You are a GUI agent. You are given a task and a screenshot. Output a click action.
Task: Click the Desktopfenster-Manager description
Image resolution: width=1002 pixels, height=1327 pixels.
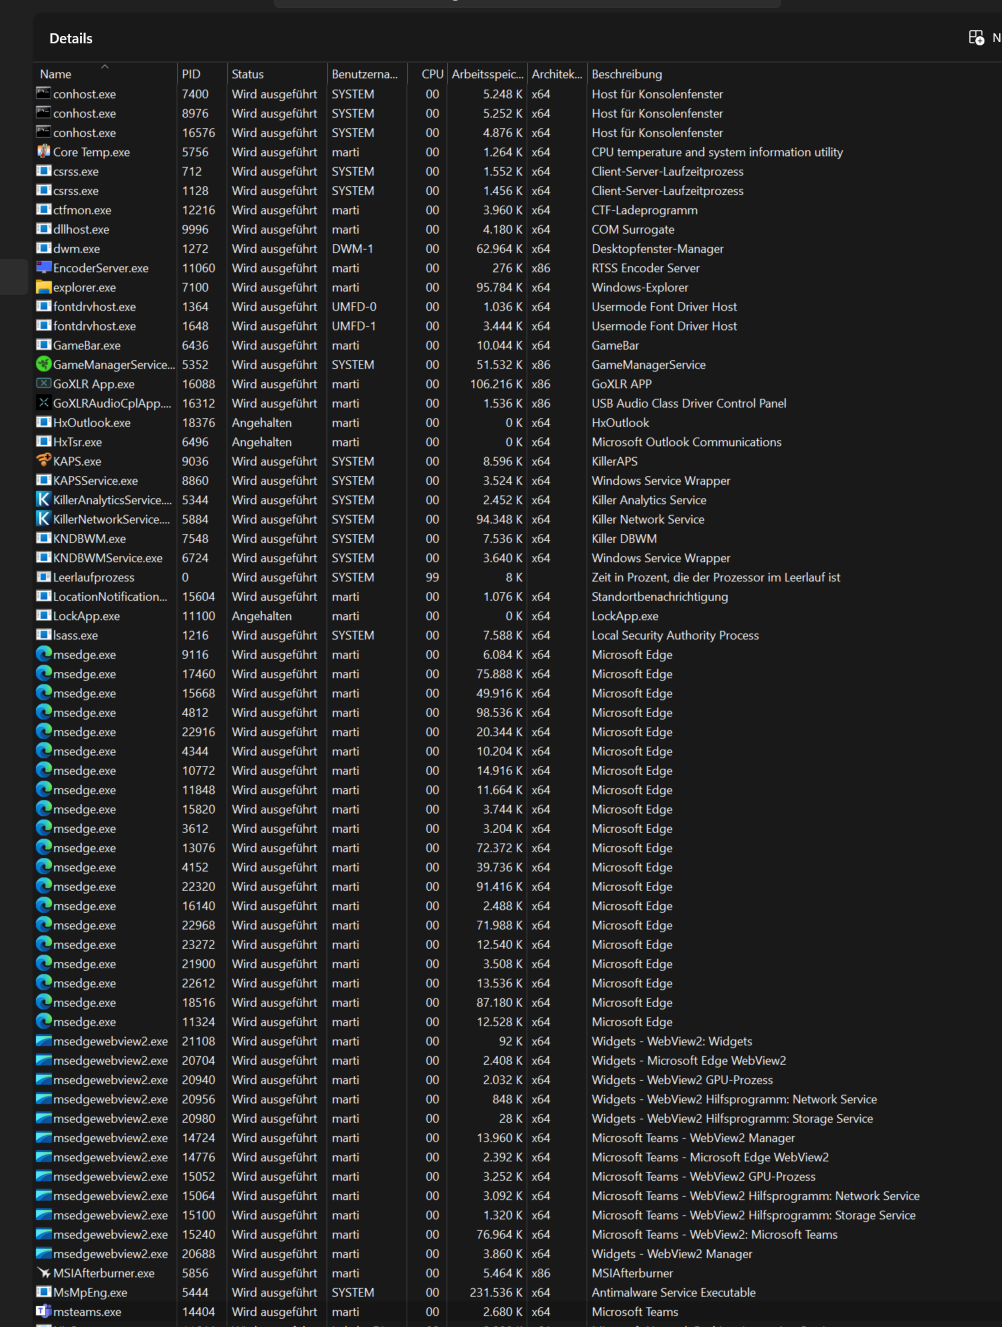pyautogui.click(x=657, y=249)
